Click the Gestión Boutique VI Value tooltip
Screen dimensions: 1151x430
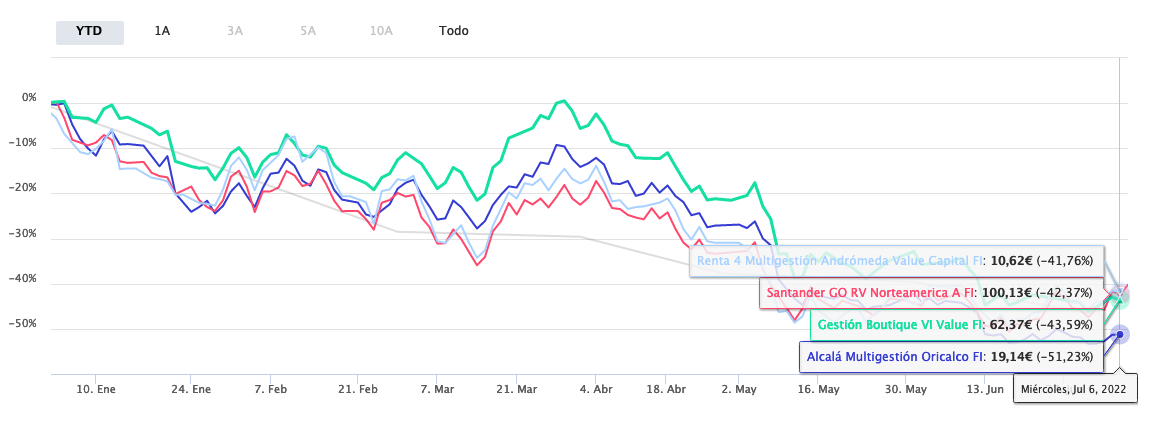959,325
